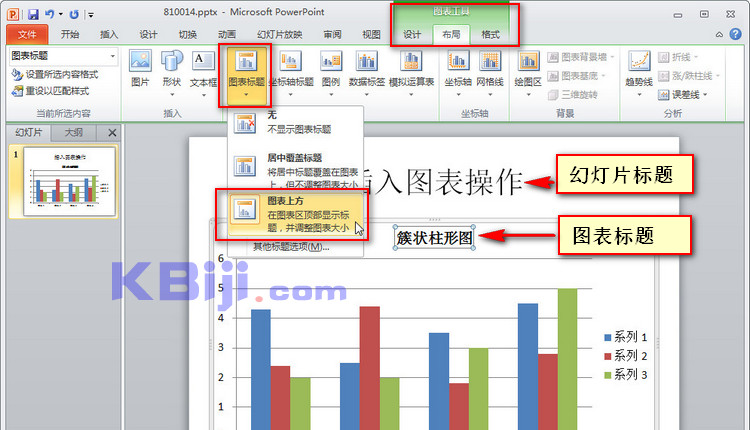Open the 文件 (File) tab
Image resolution: width=750 pixels, height=430 pixels.
click(x=27, y=34)
